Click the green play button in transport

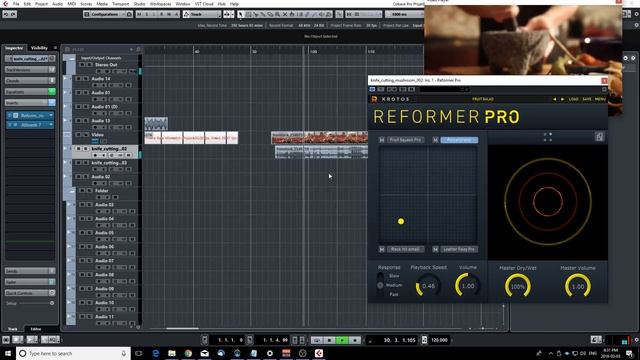pos(342,340)
